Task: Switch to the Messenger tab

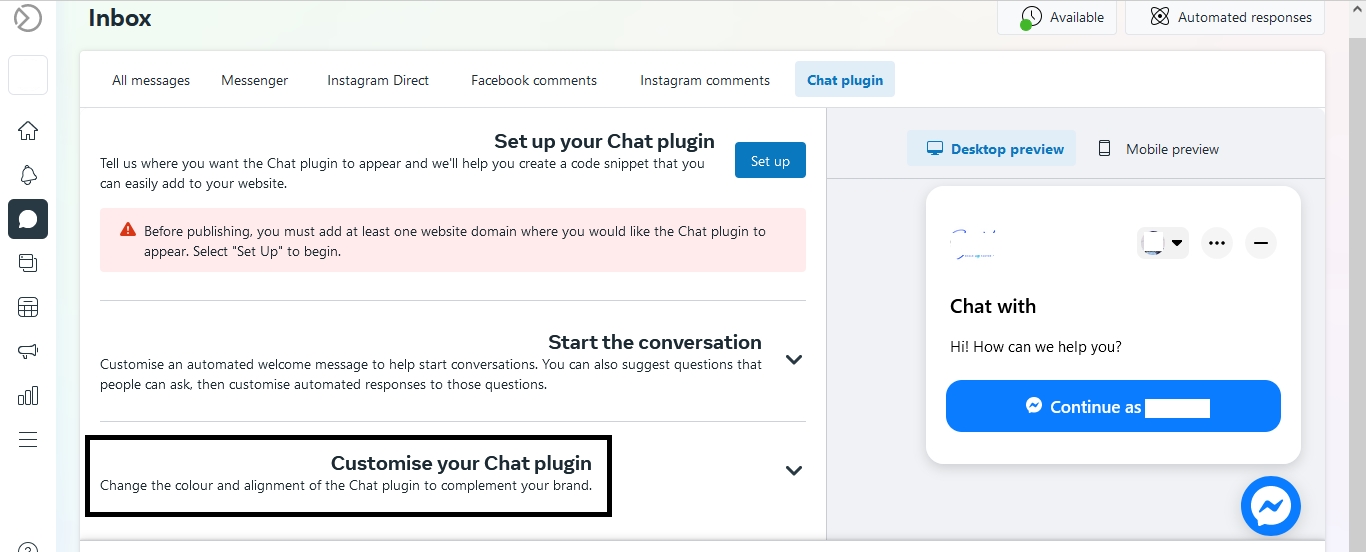Action: 254,80
